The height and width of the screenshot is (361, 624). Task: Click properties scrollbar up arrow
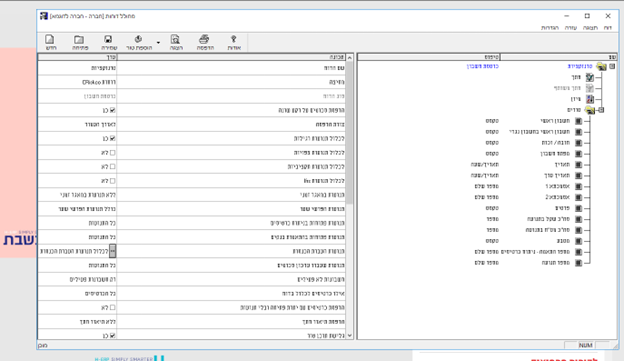349,58
